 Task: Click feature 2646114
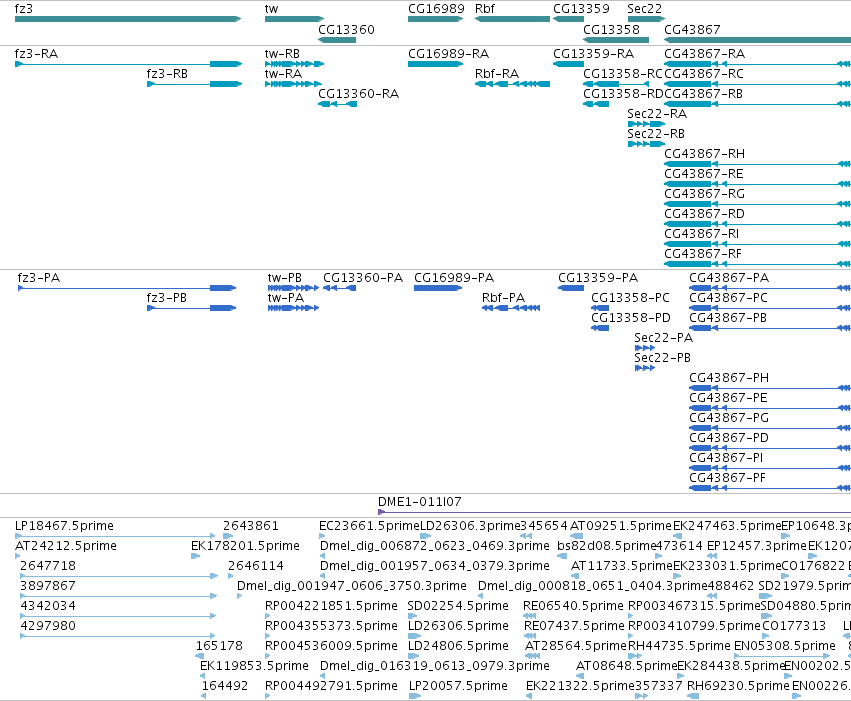(x=231, y=576)
